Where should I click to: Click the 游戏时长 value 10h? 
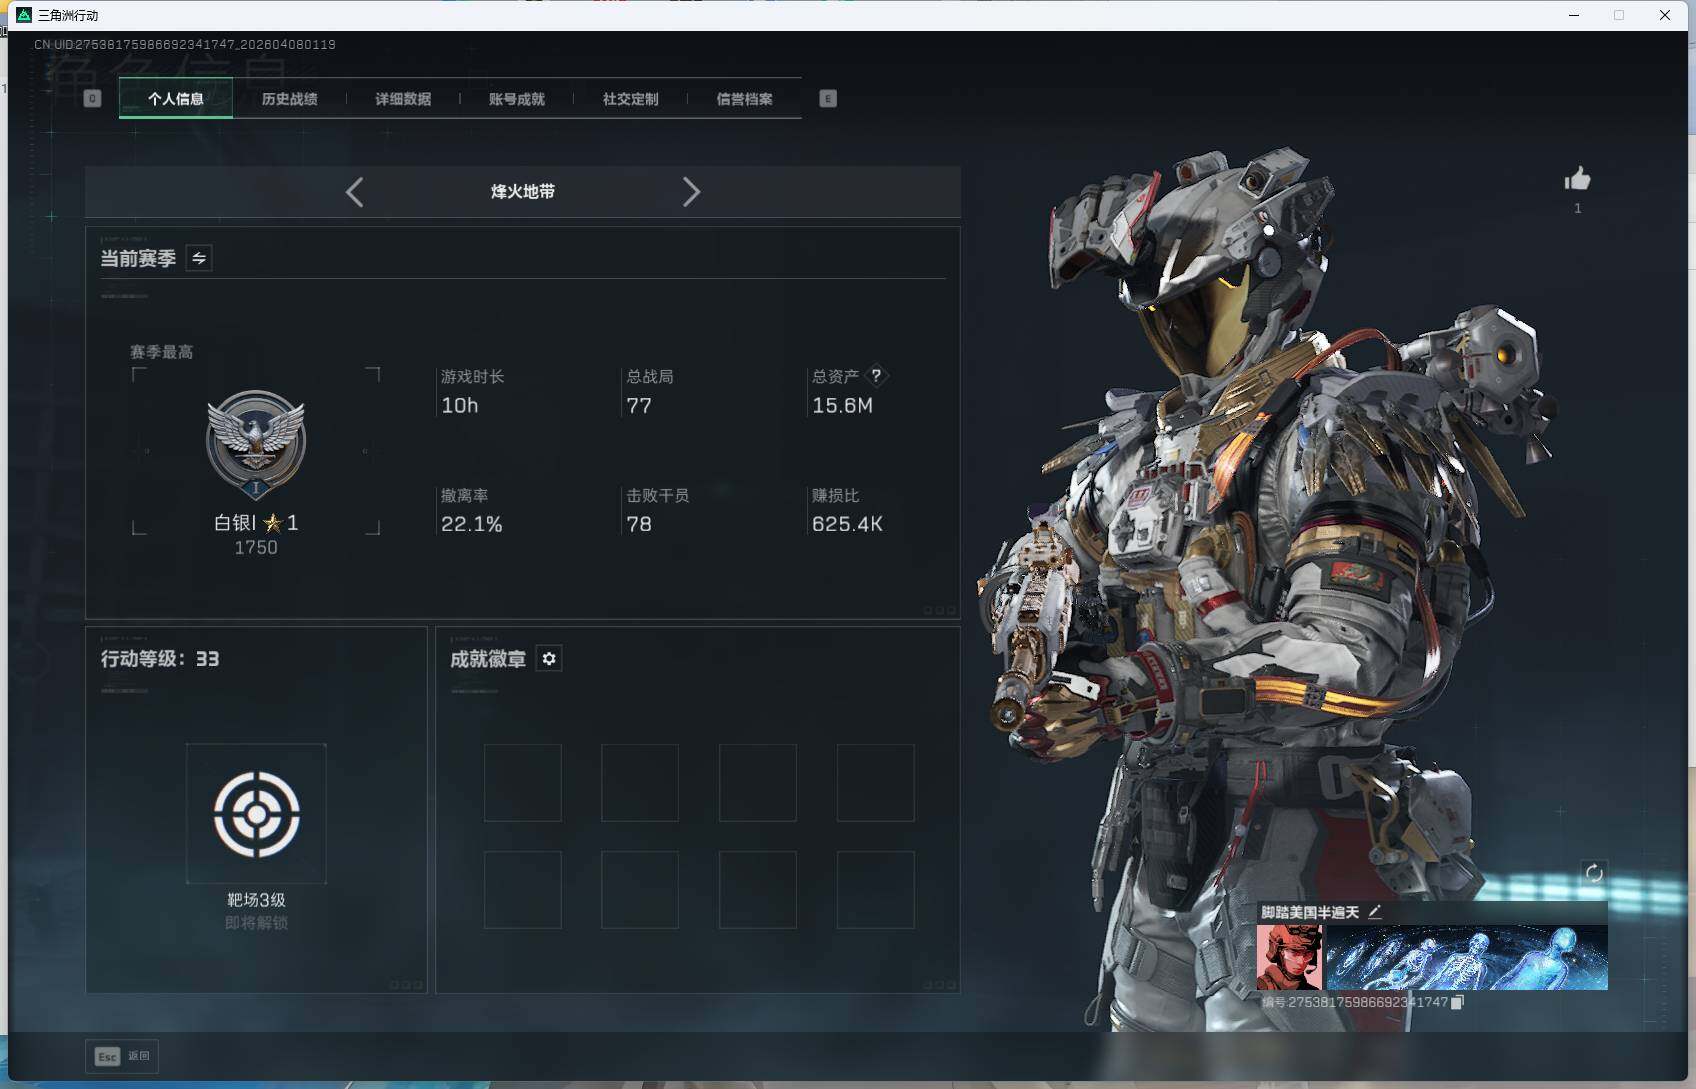(x=460, y=406)
